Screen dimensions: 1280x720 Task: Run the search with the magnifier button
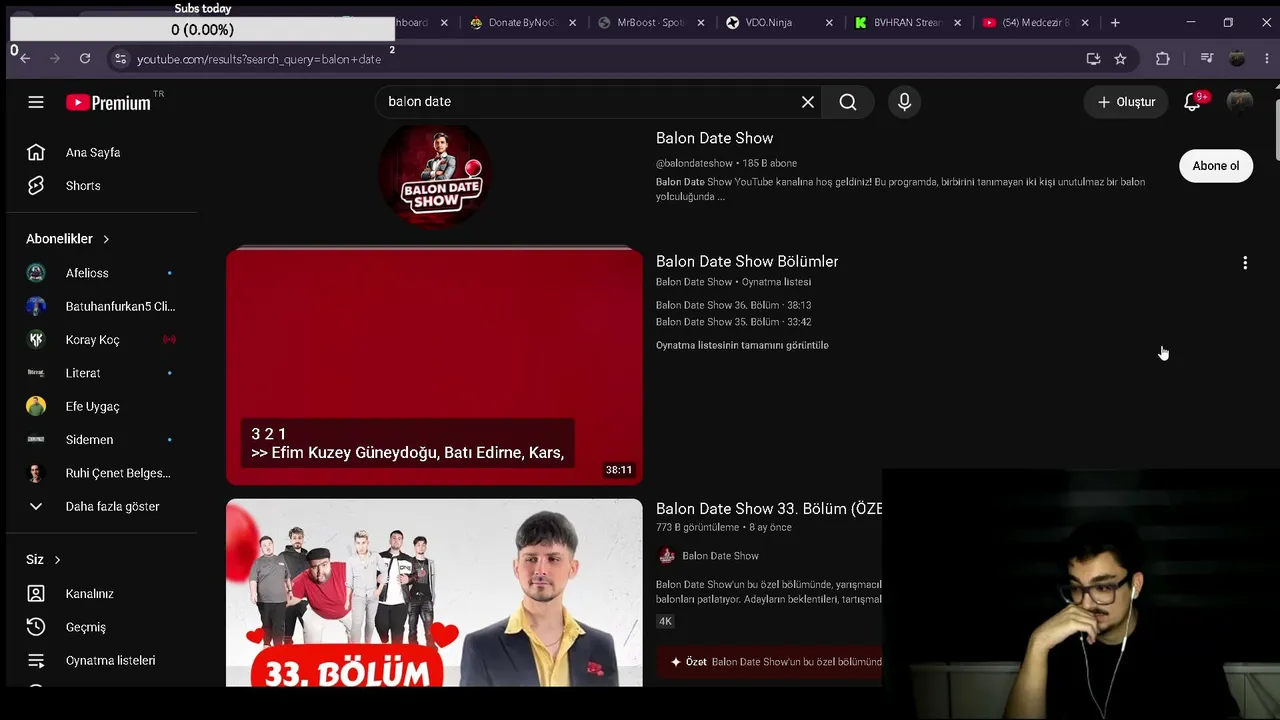(848, 102)
